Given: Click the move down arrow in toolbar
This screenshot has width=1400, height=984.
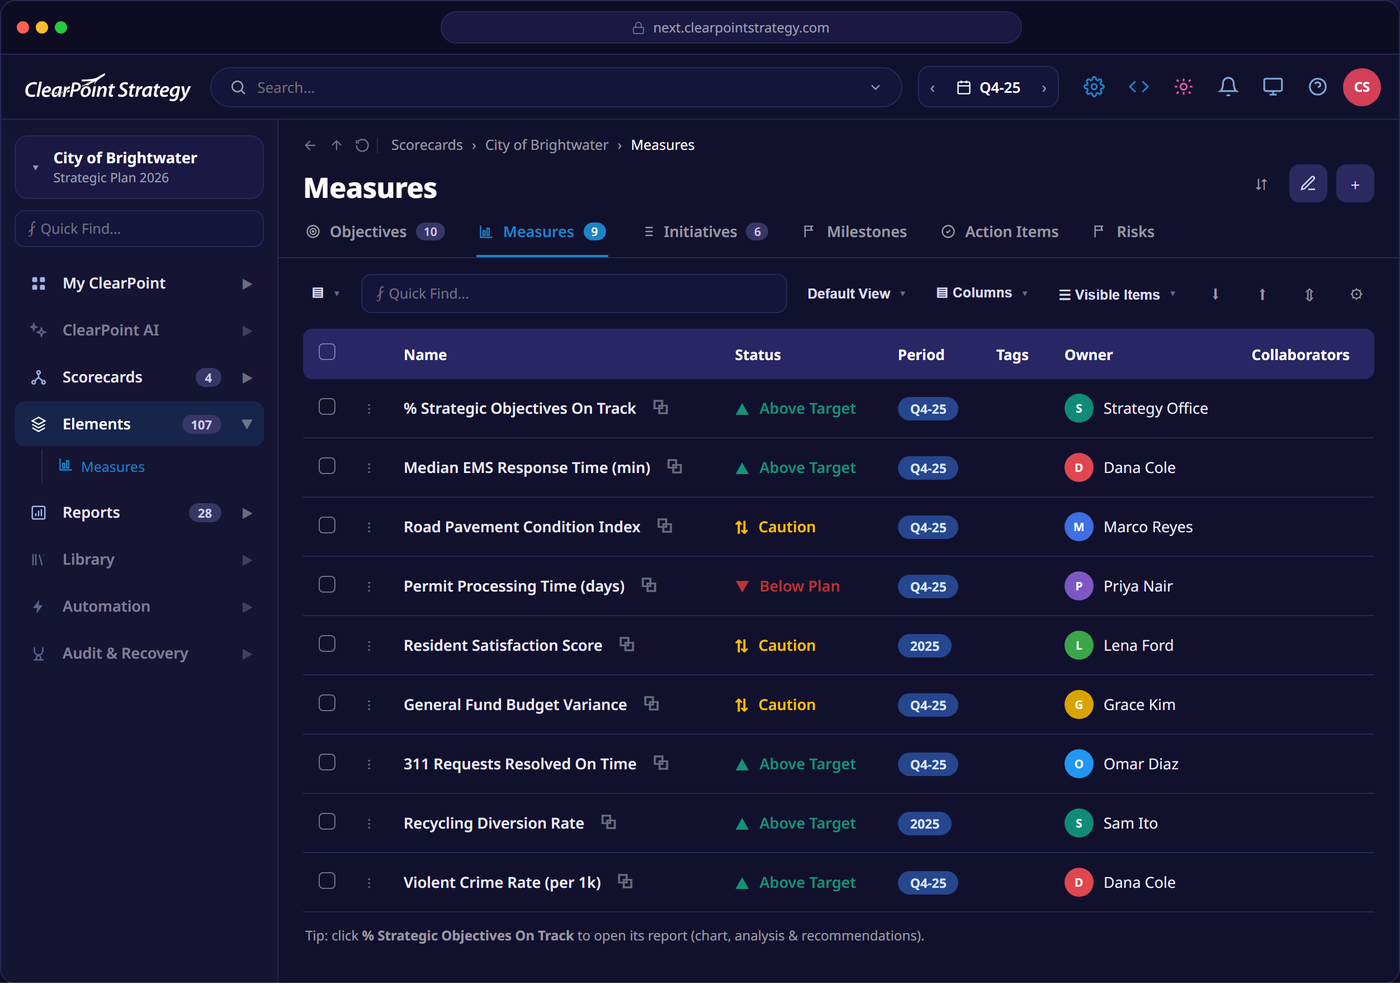Looking at the screenshot, I should (1215, 294).
